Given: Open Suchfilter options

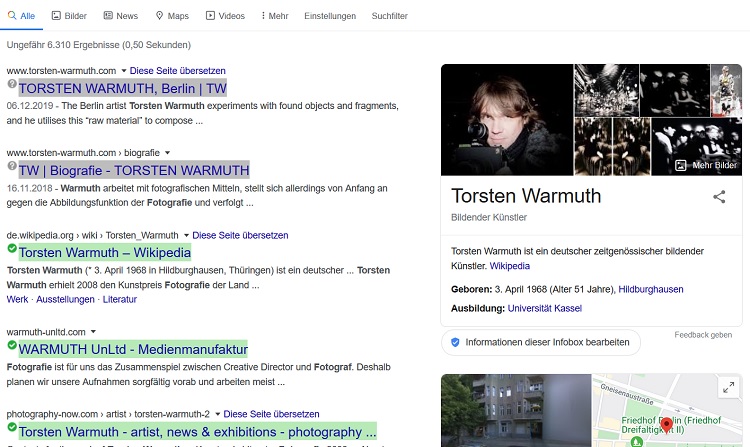Looking at the screenshot, I should point(389,16).
